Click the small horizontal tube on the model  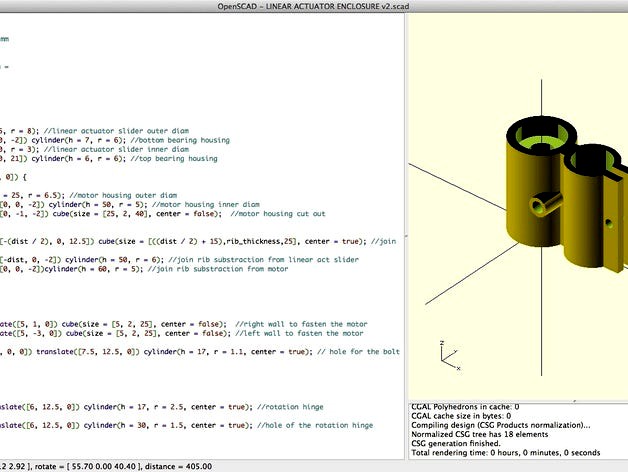545,204
